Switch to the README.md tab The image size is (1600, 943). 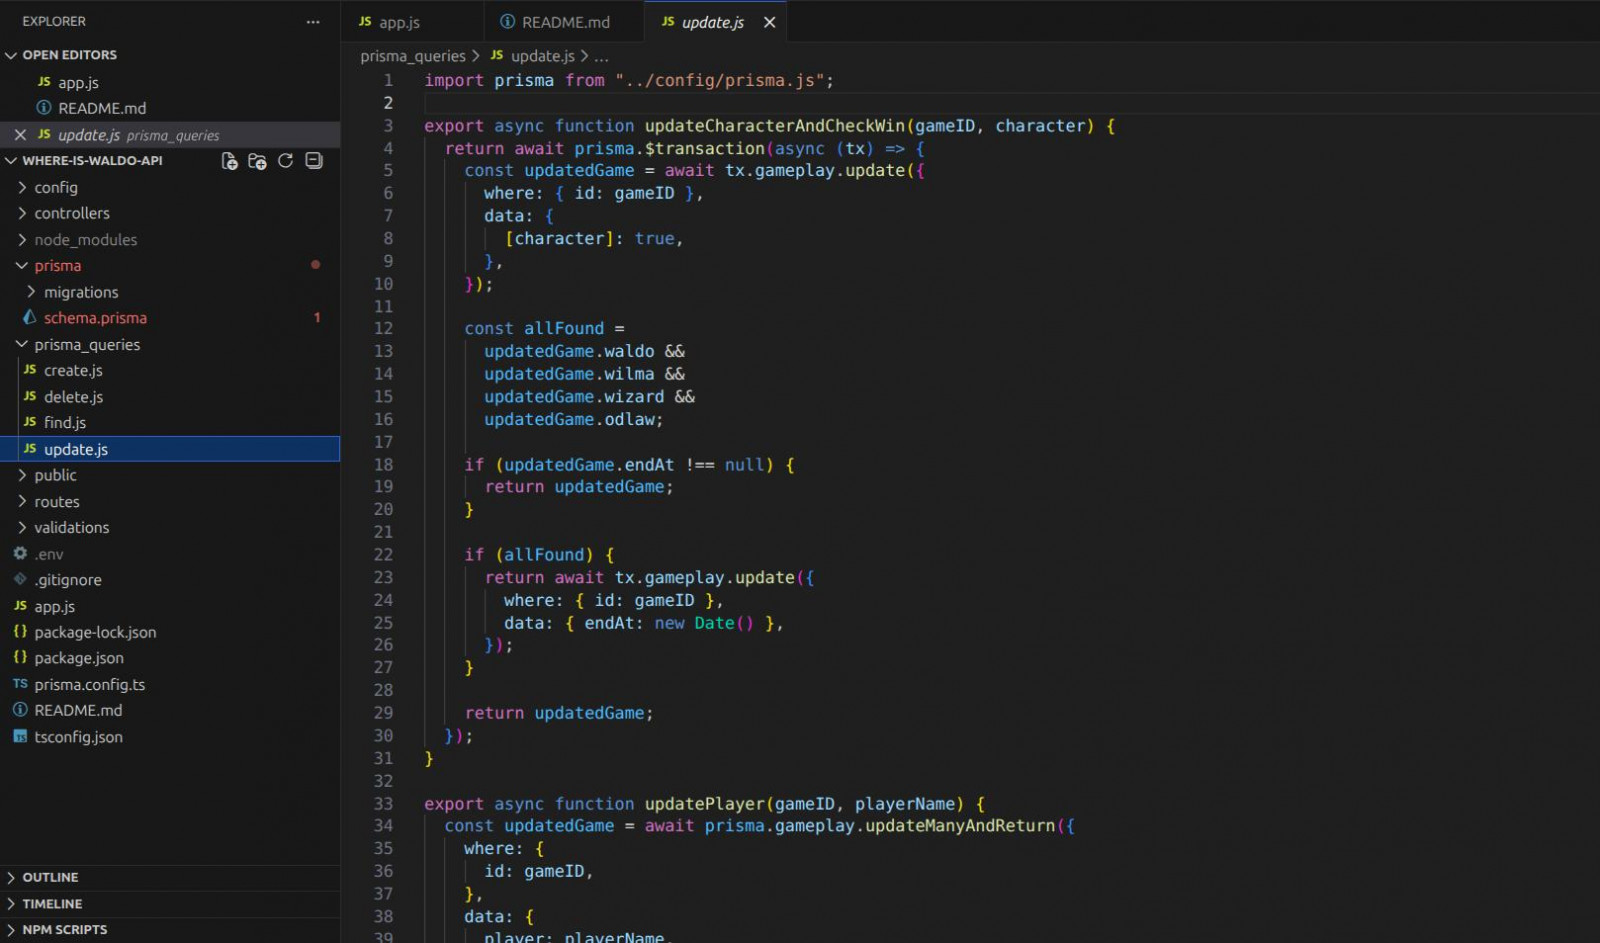(x=565, y=22)
